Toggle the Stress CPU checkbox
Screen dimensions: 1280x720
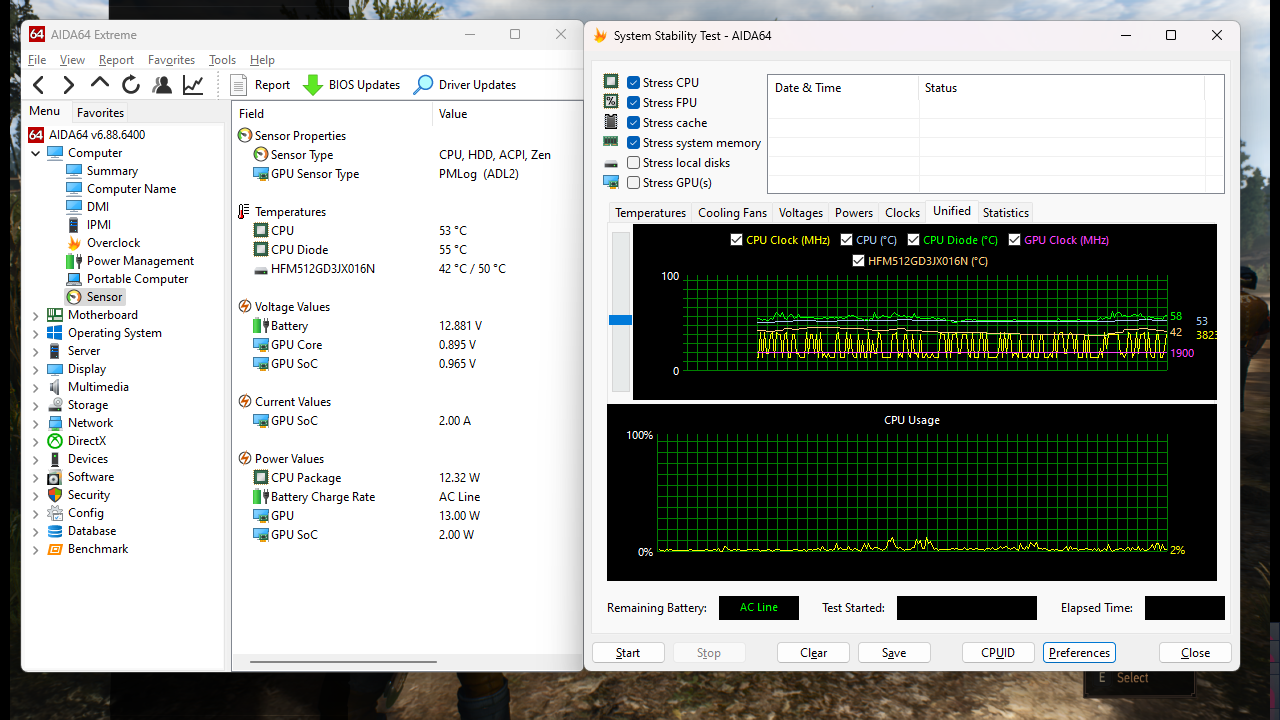633,83
